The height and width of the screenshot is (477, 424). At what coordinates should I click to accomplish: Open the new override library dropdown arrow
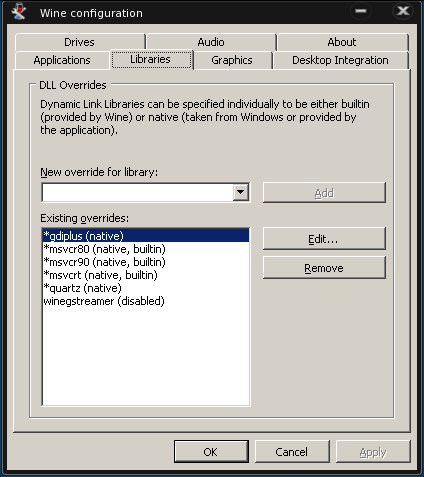[x=241, y=192]
